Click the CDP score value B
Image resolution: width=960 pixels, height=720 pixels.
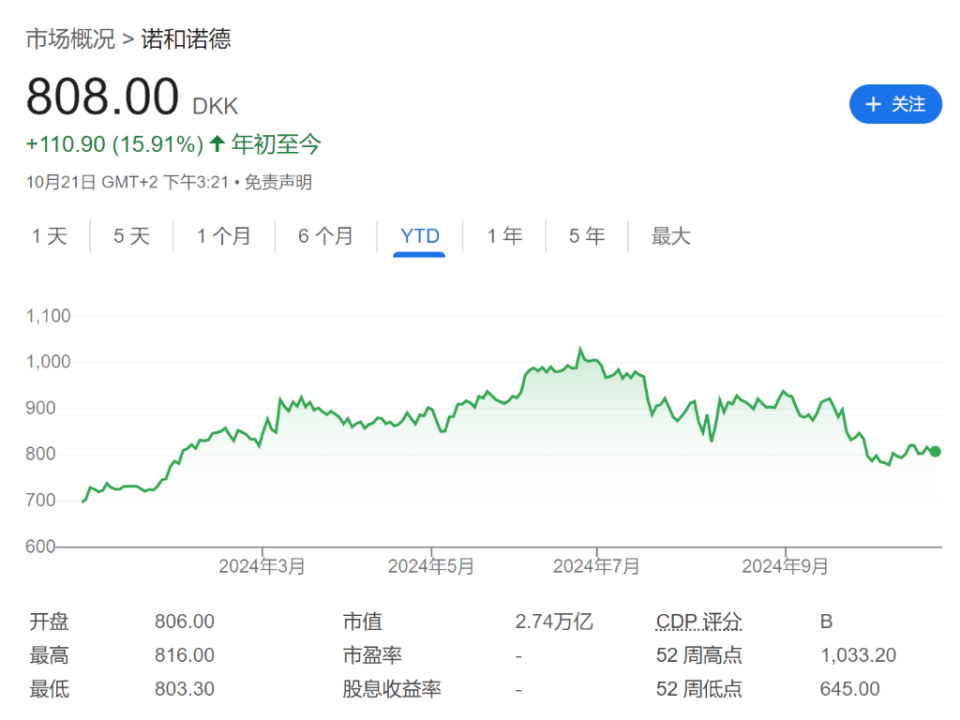click(x=827, y=622)
